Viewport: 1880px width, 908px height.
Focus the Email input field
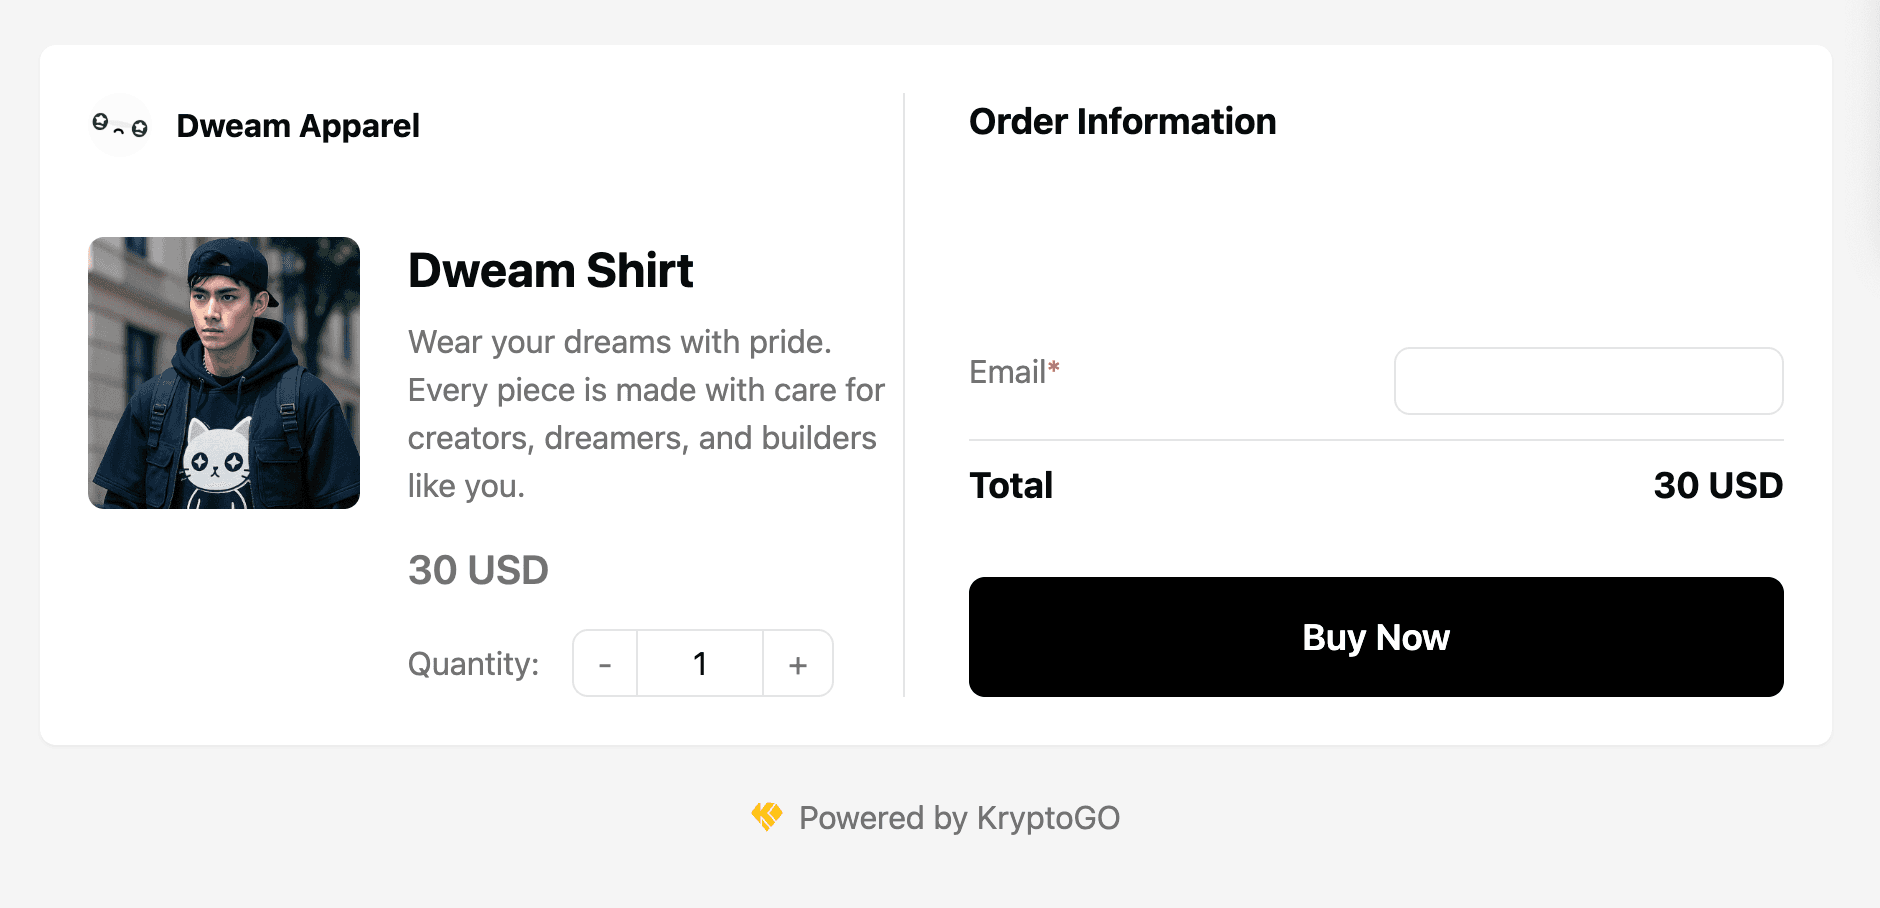tap(1588, 381)
